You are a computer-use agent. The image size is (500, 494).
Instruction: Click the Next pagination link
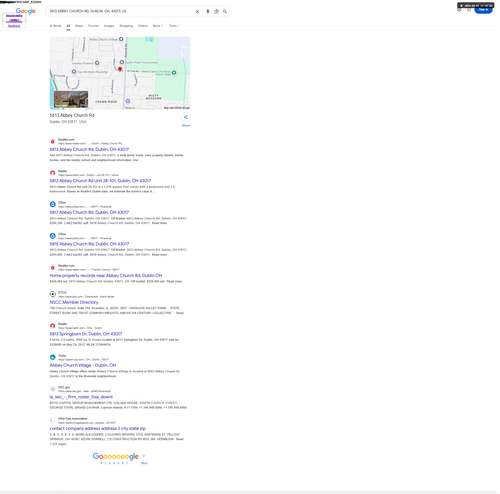coord(144,463)
